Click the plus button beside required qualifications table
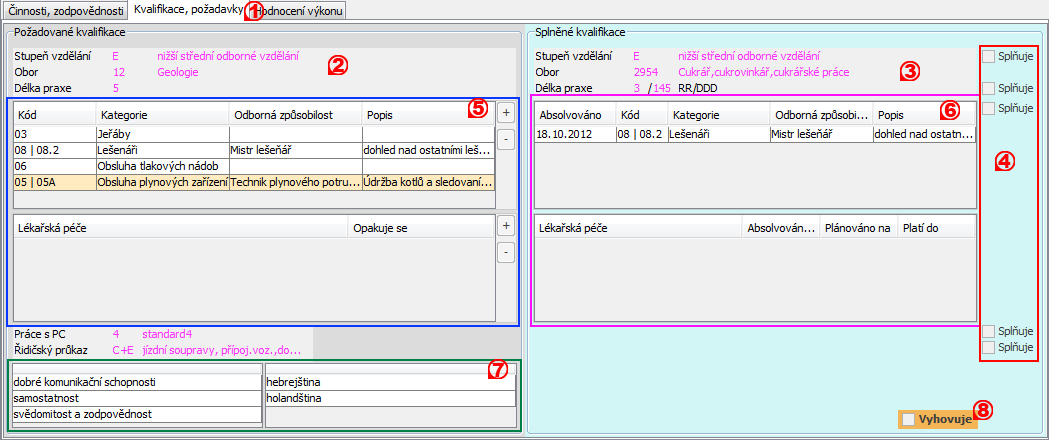Viewport: 1049px width, 440px height. 505,112
